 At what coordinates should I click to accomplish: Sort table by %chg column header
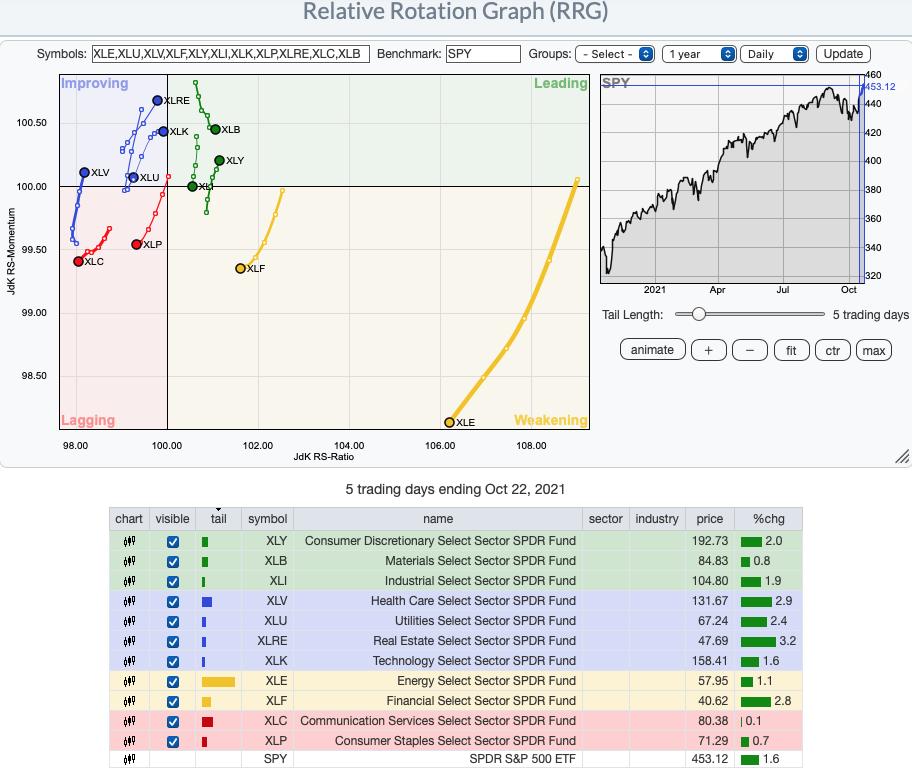coord(768,519)
